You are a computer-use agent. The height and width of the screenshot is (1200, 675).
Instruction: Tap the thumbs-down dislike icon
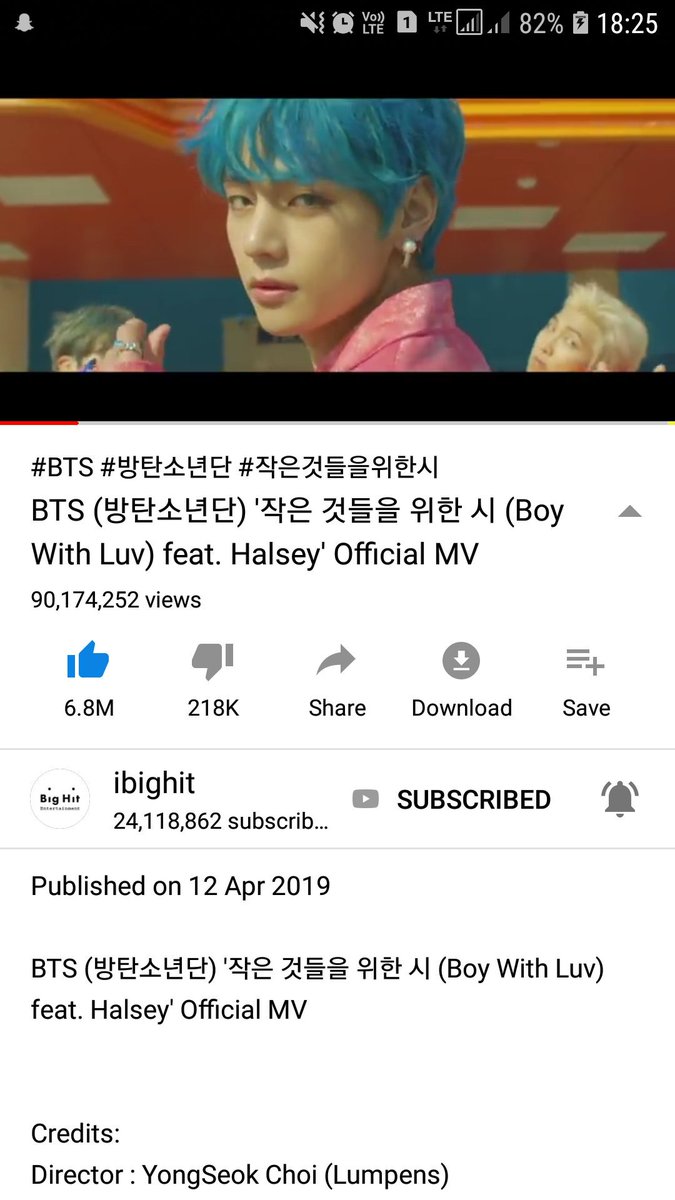212,661
